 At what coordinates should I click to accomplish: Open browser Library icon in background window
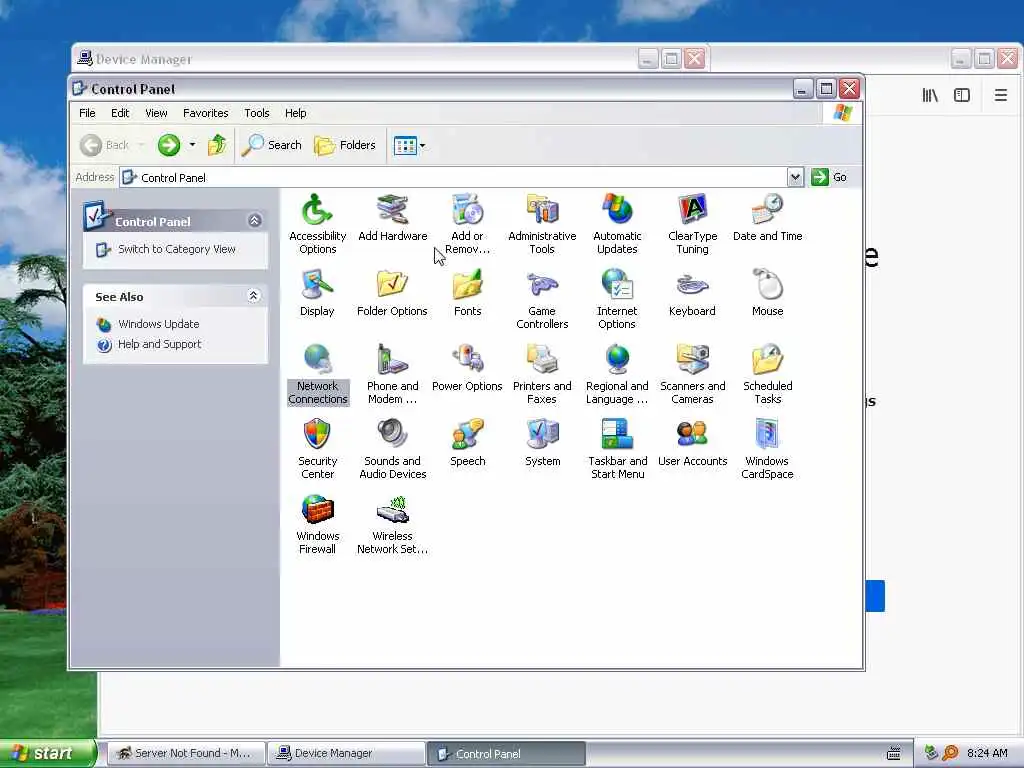point(930,95)
